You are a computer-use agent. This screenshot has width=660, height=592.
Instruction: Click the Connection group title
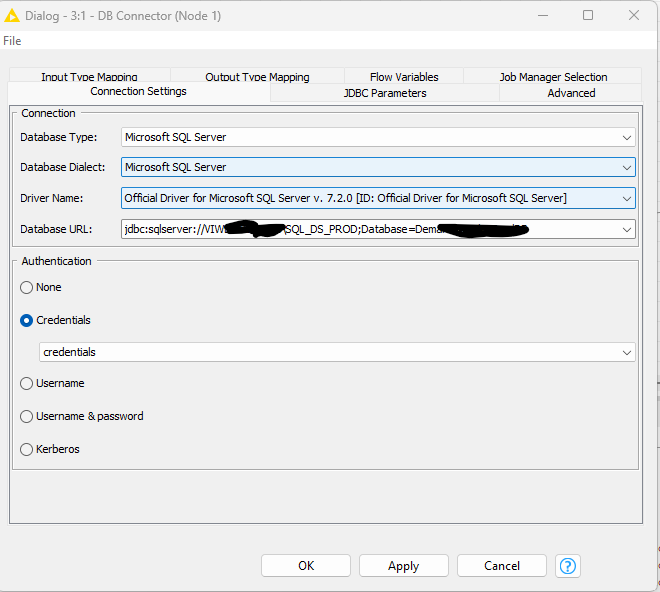(x=48, y=113)
